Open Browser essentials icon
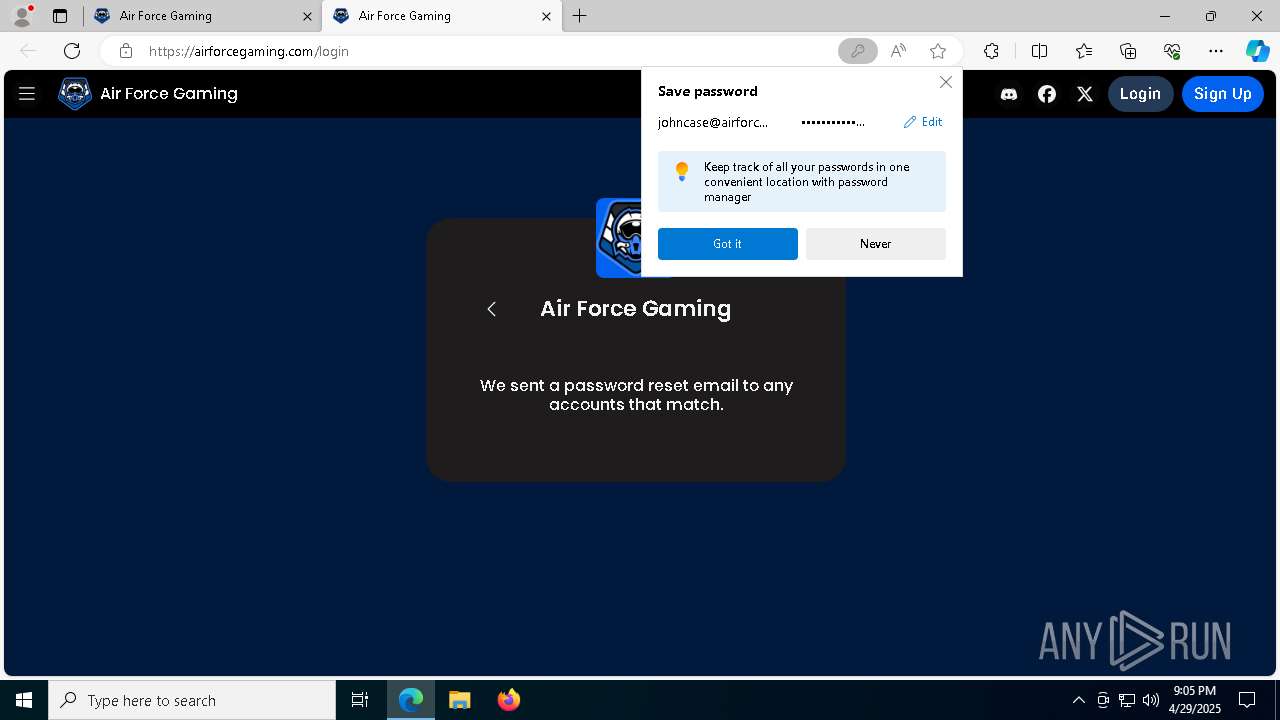 1172,51
